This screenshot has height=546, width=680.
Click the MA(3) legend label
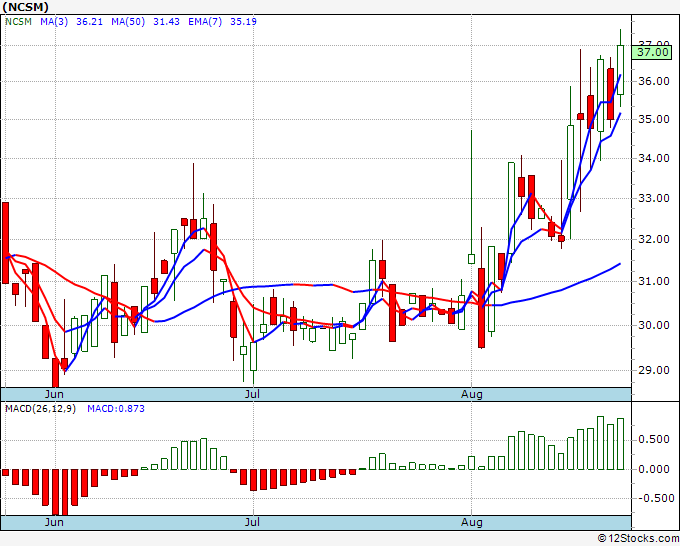(x=54, y=22)
